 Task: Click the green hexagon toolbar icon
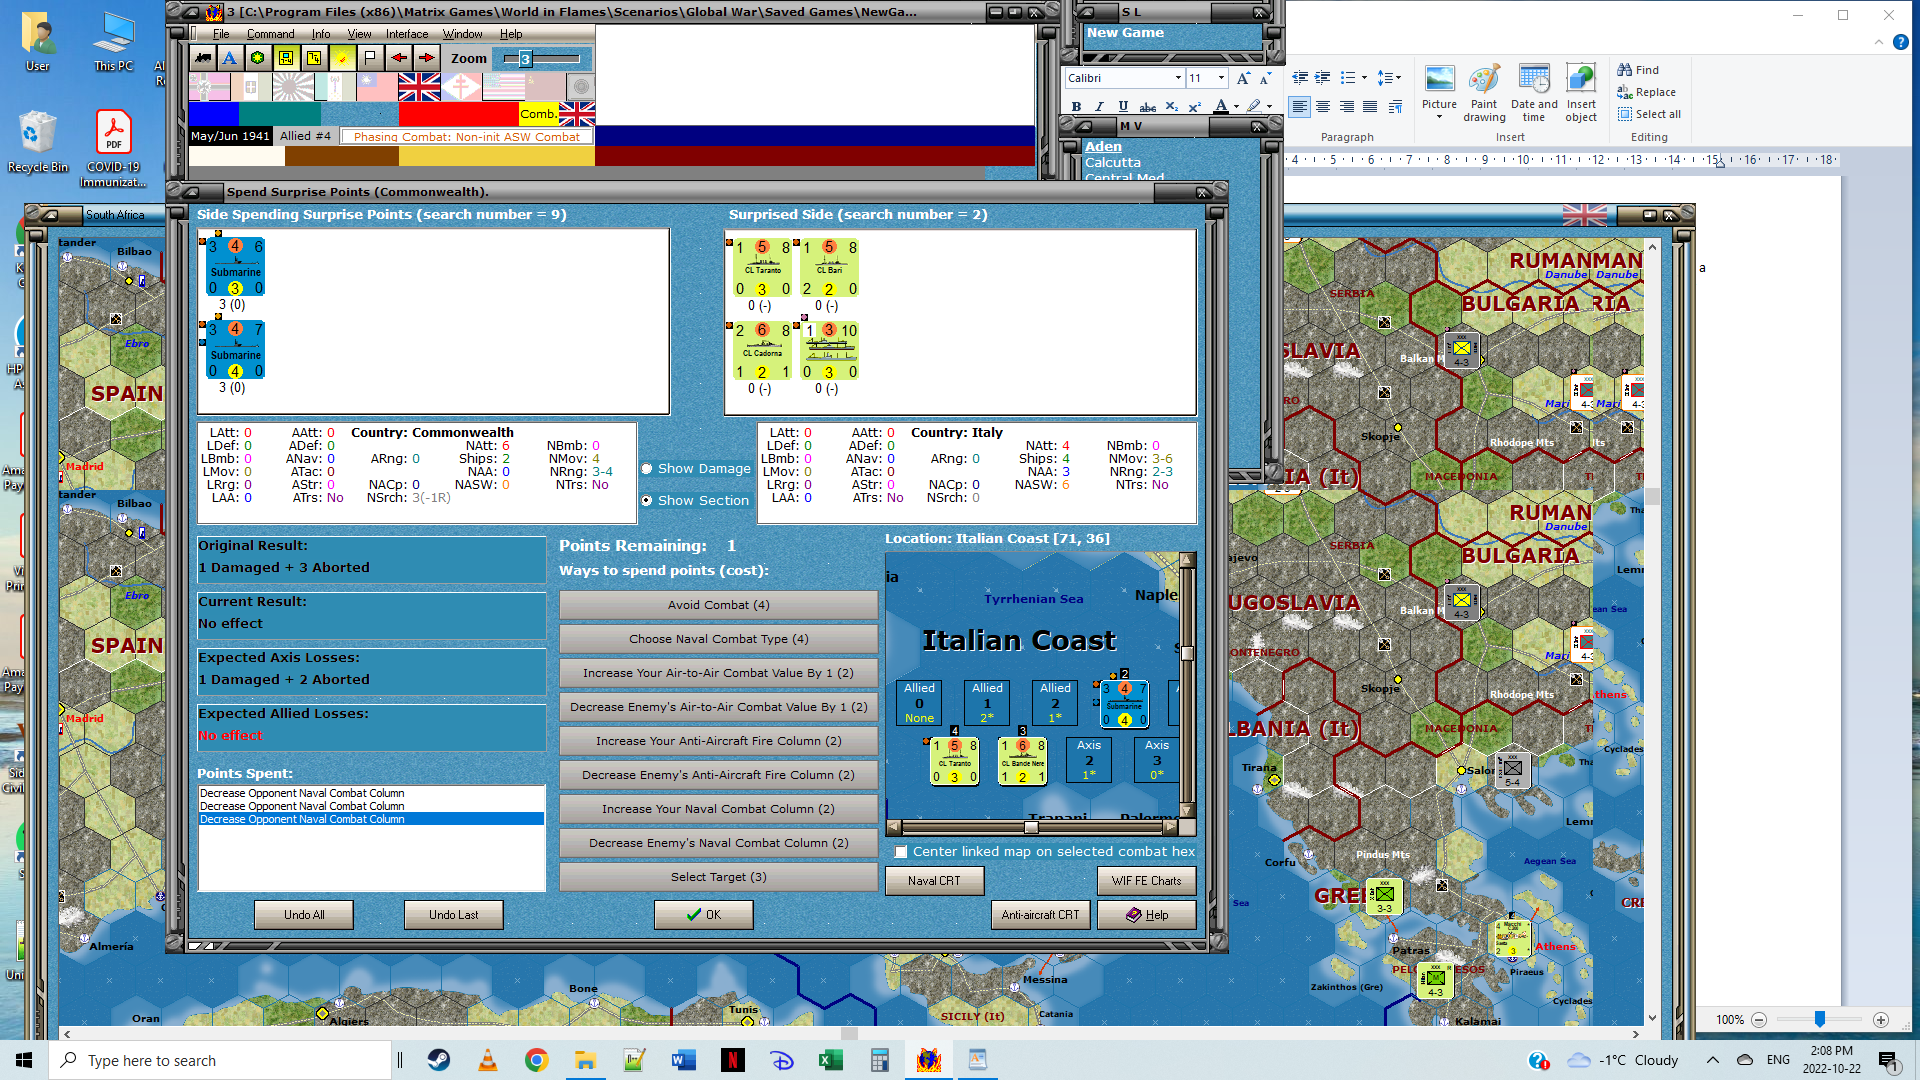(258, 58)
